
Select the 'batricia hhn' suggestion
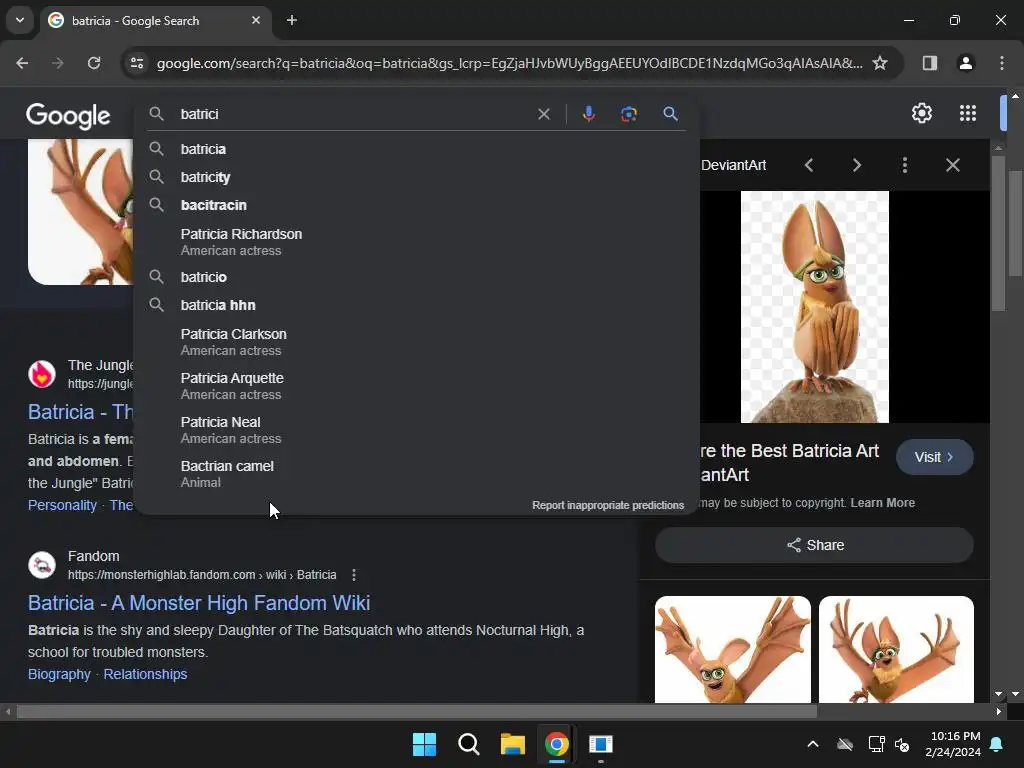tap(417, 305)
